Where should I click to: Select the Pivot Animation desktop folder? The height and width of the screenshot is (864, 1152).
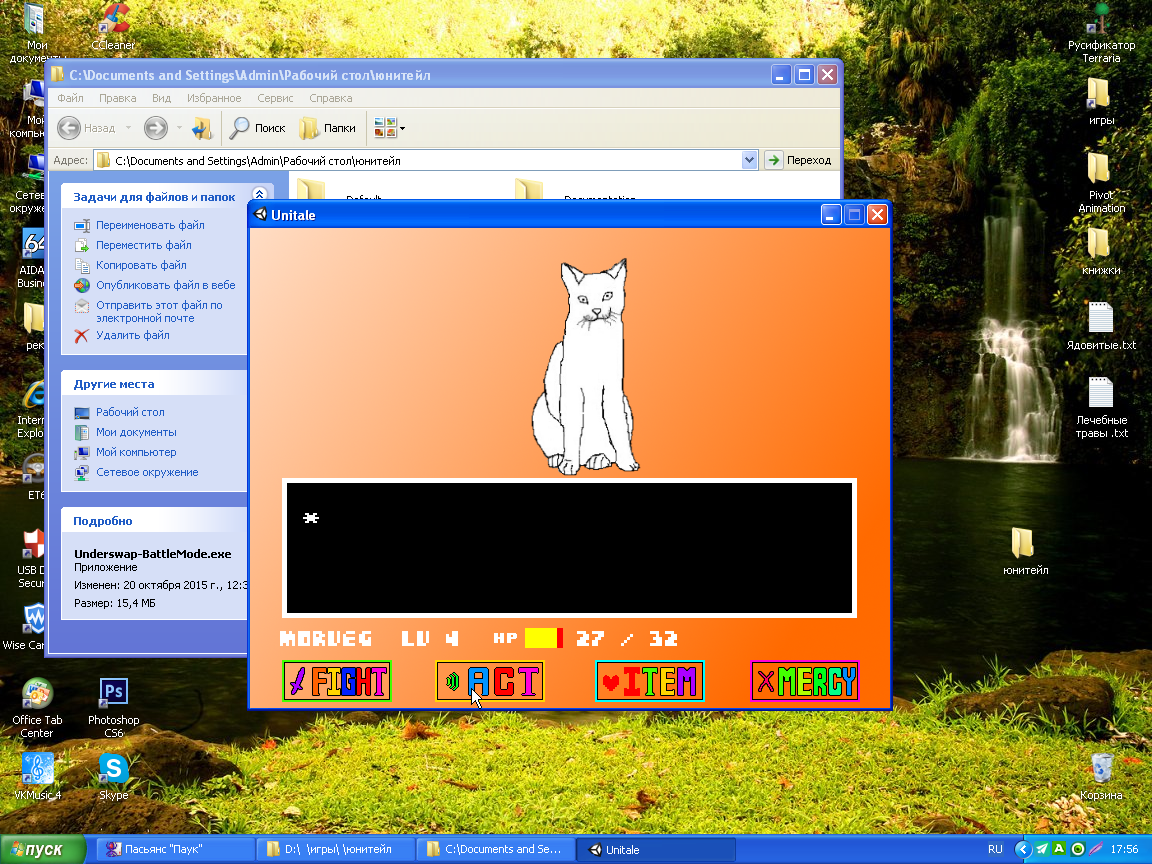tap(1101, 183)
